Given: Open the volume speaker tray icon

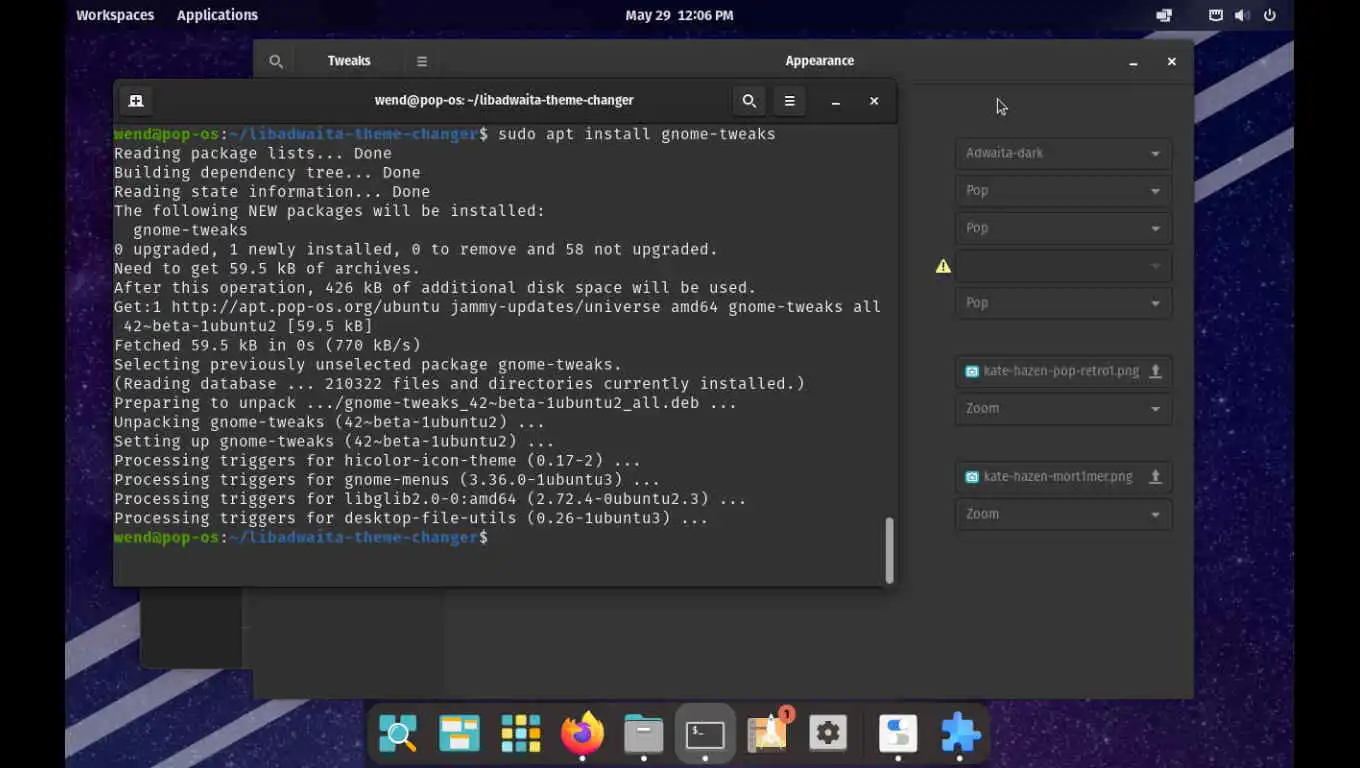Looking at the screenshot, I should click(1241, 15).
